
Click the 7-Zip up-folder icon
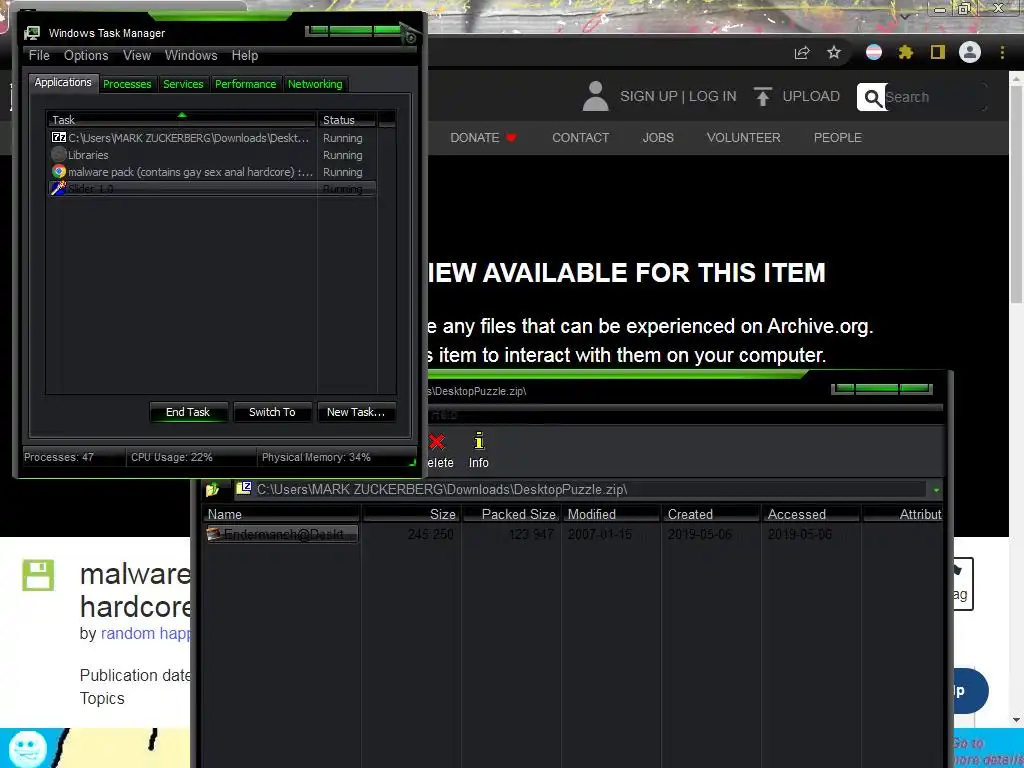coord(212,489)
